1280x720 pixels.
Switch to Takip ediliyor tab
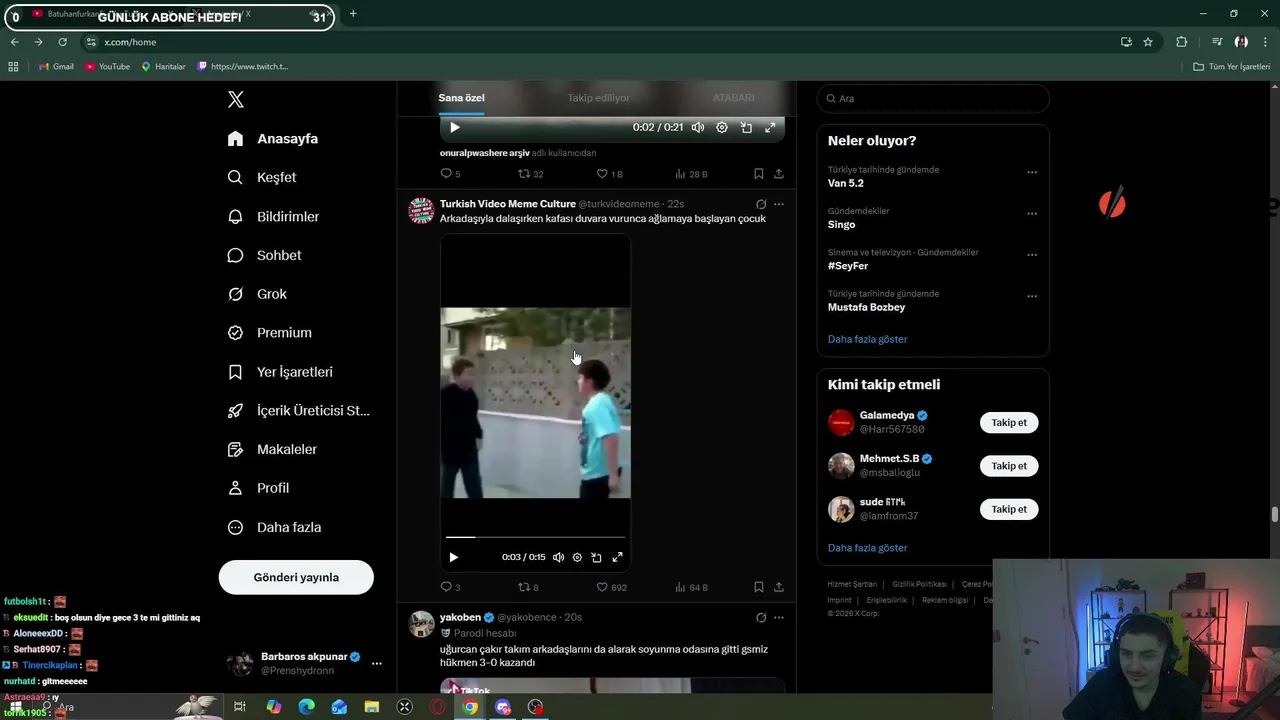598,98
